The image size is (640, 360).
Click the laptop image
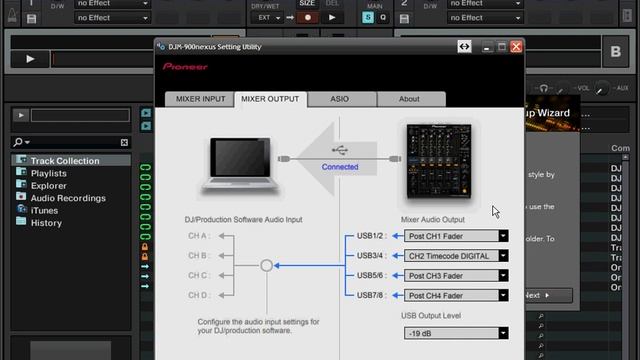[240, 165]
